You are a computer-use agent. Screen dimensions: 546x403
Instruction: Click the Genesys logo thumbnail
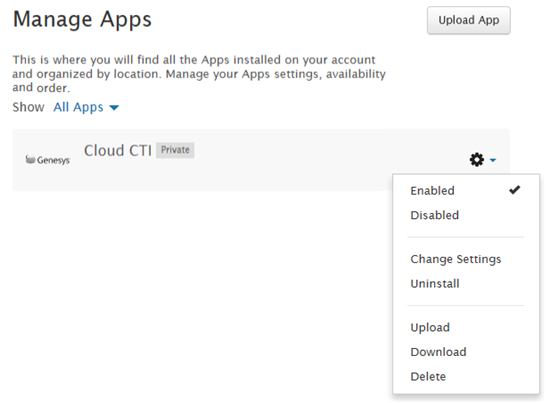pyautogui.click(x=48, y=160)
